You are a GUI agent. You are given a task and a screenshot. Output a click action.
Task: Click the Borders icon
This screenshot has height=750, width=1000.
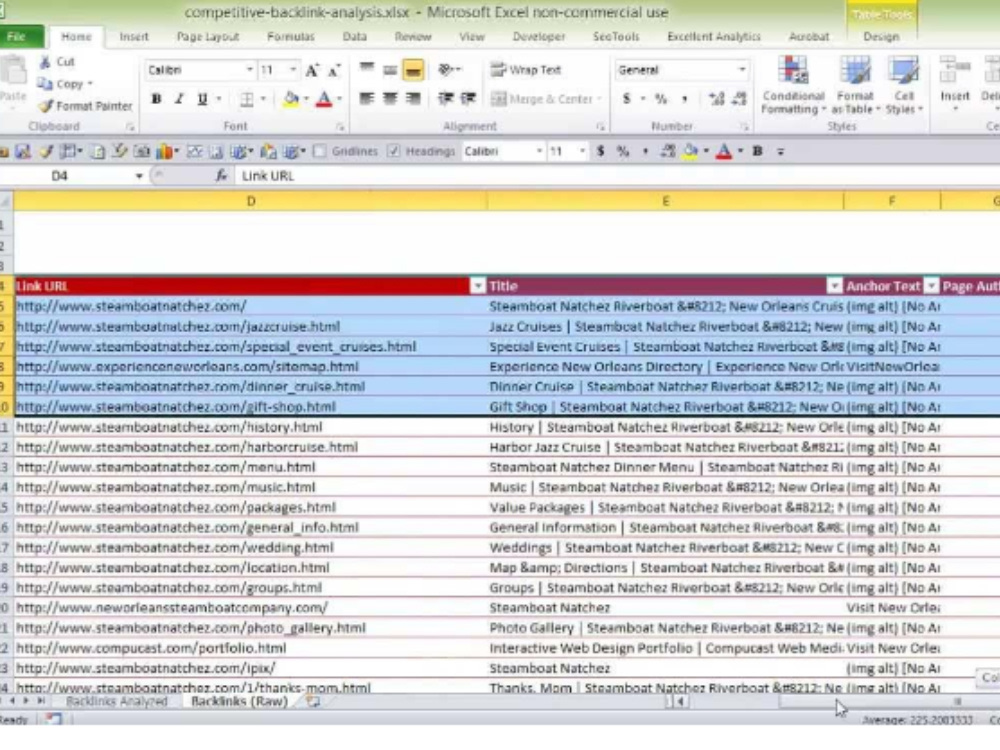[x=247, y=99]
